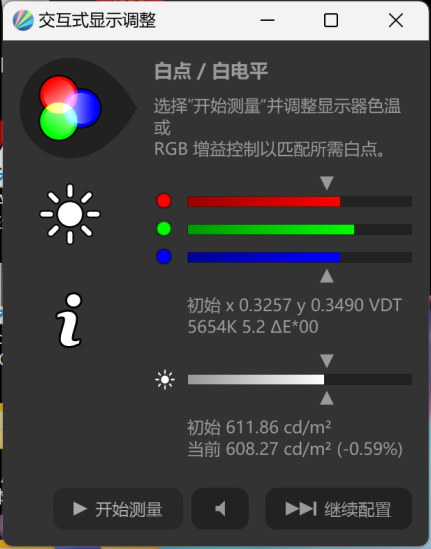Click the DisplayCAL app icon in title bar
This screenshot has width=431, height=549.
[23, 20]
